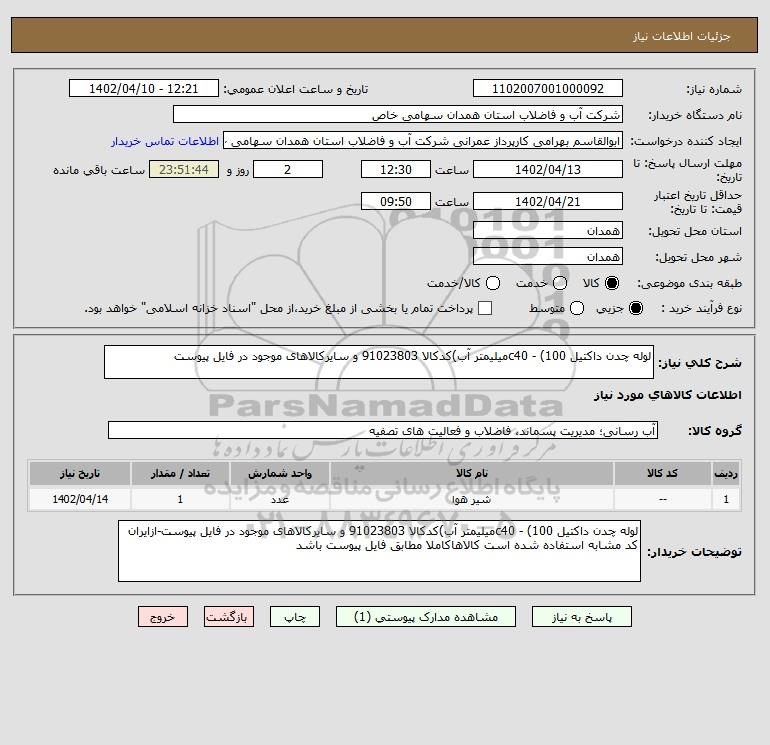Click the گروه کالا field
The height and width of the screenshot is (745, 770).
[383, 430]
